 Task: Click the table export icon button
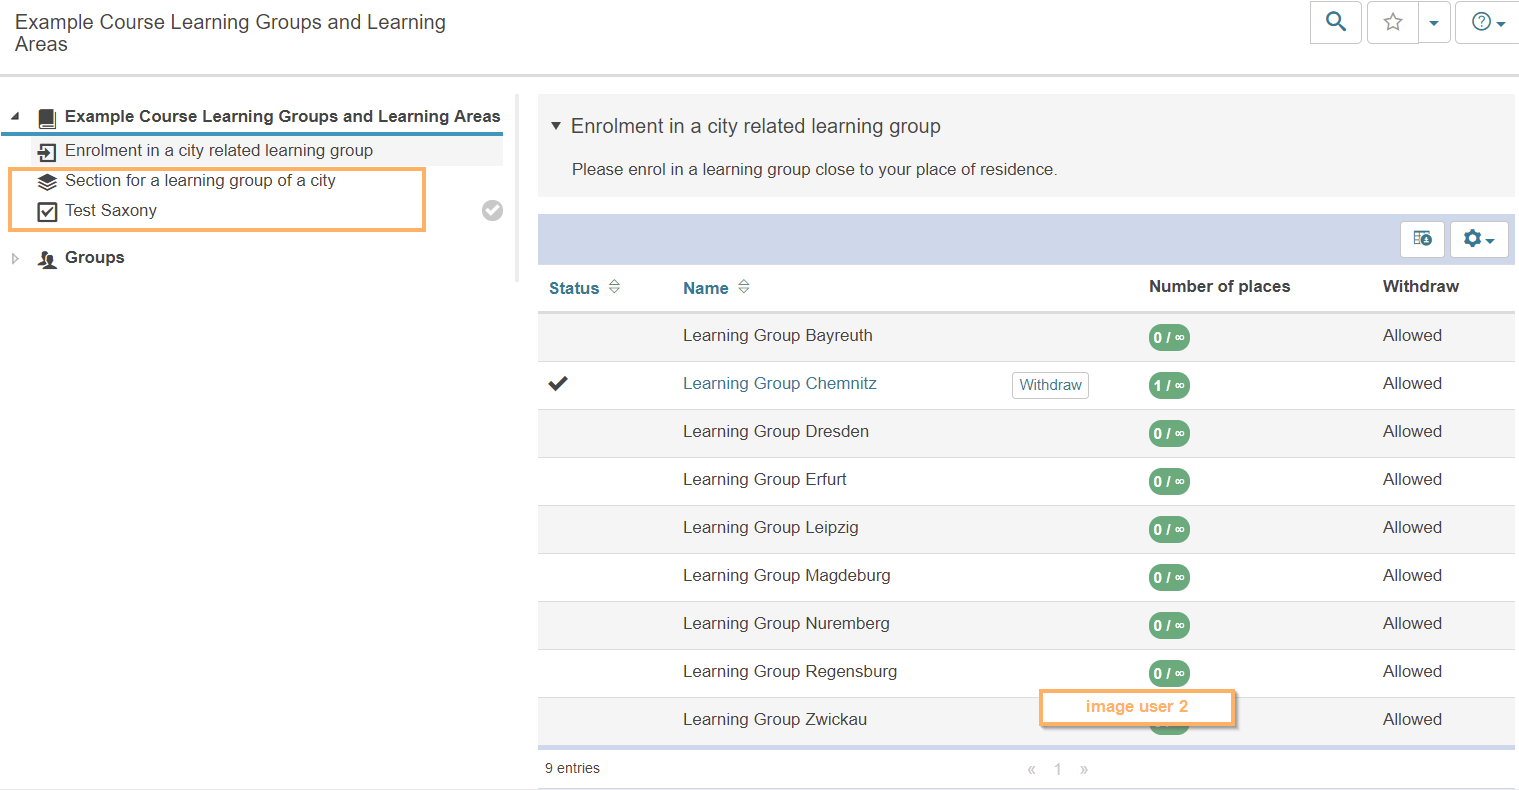click(x=1422, y=239)
